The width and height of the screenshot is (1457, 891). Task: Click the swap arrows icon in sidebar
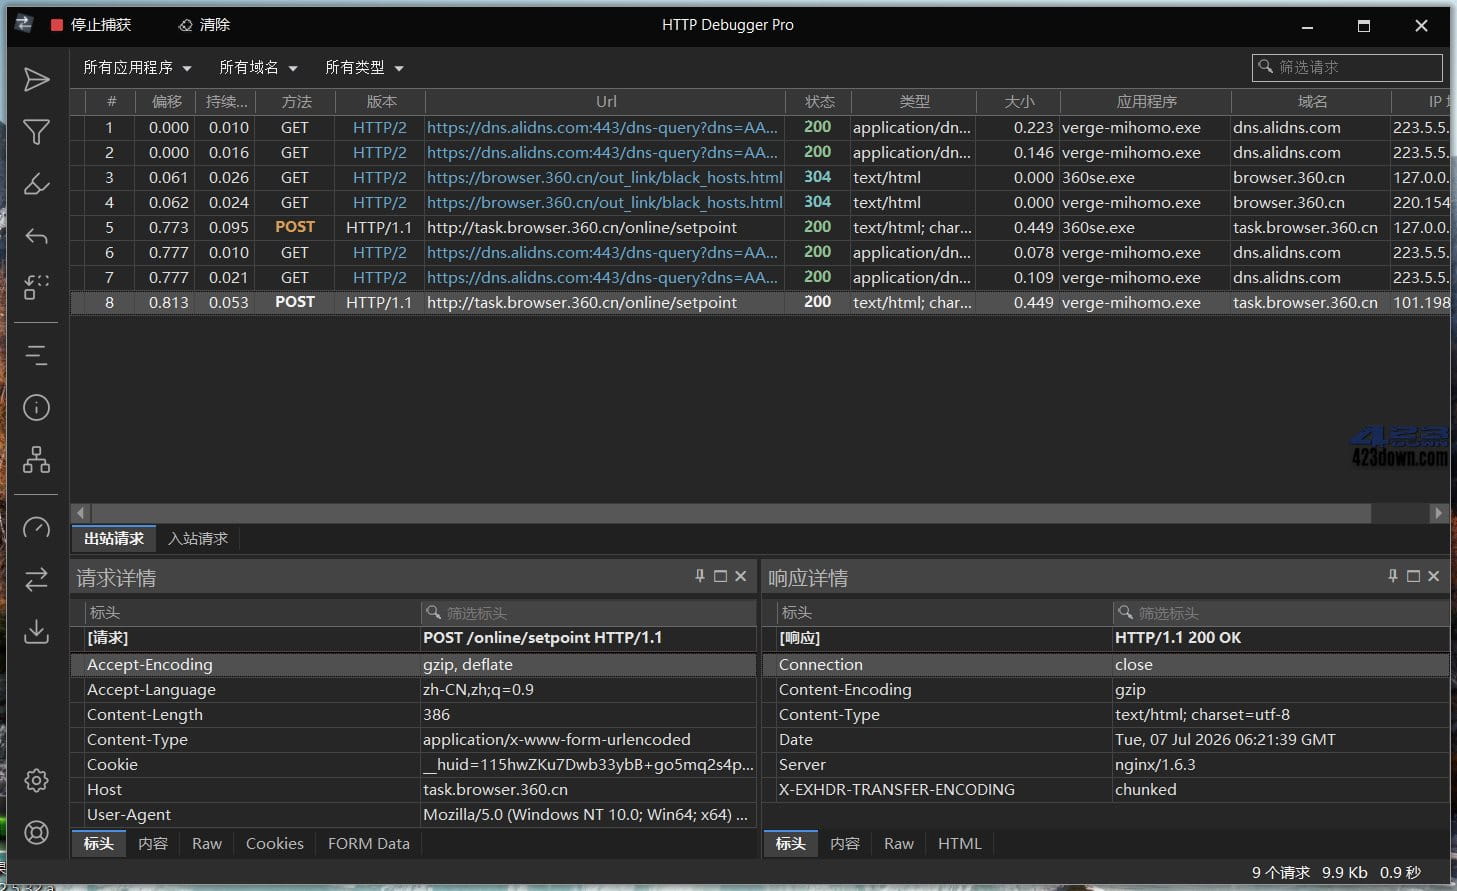[x=37, y=579]
